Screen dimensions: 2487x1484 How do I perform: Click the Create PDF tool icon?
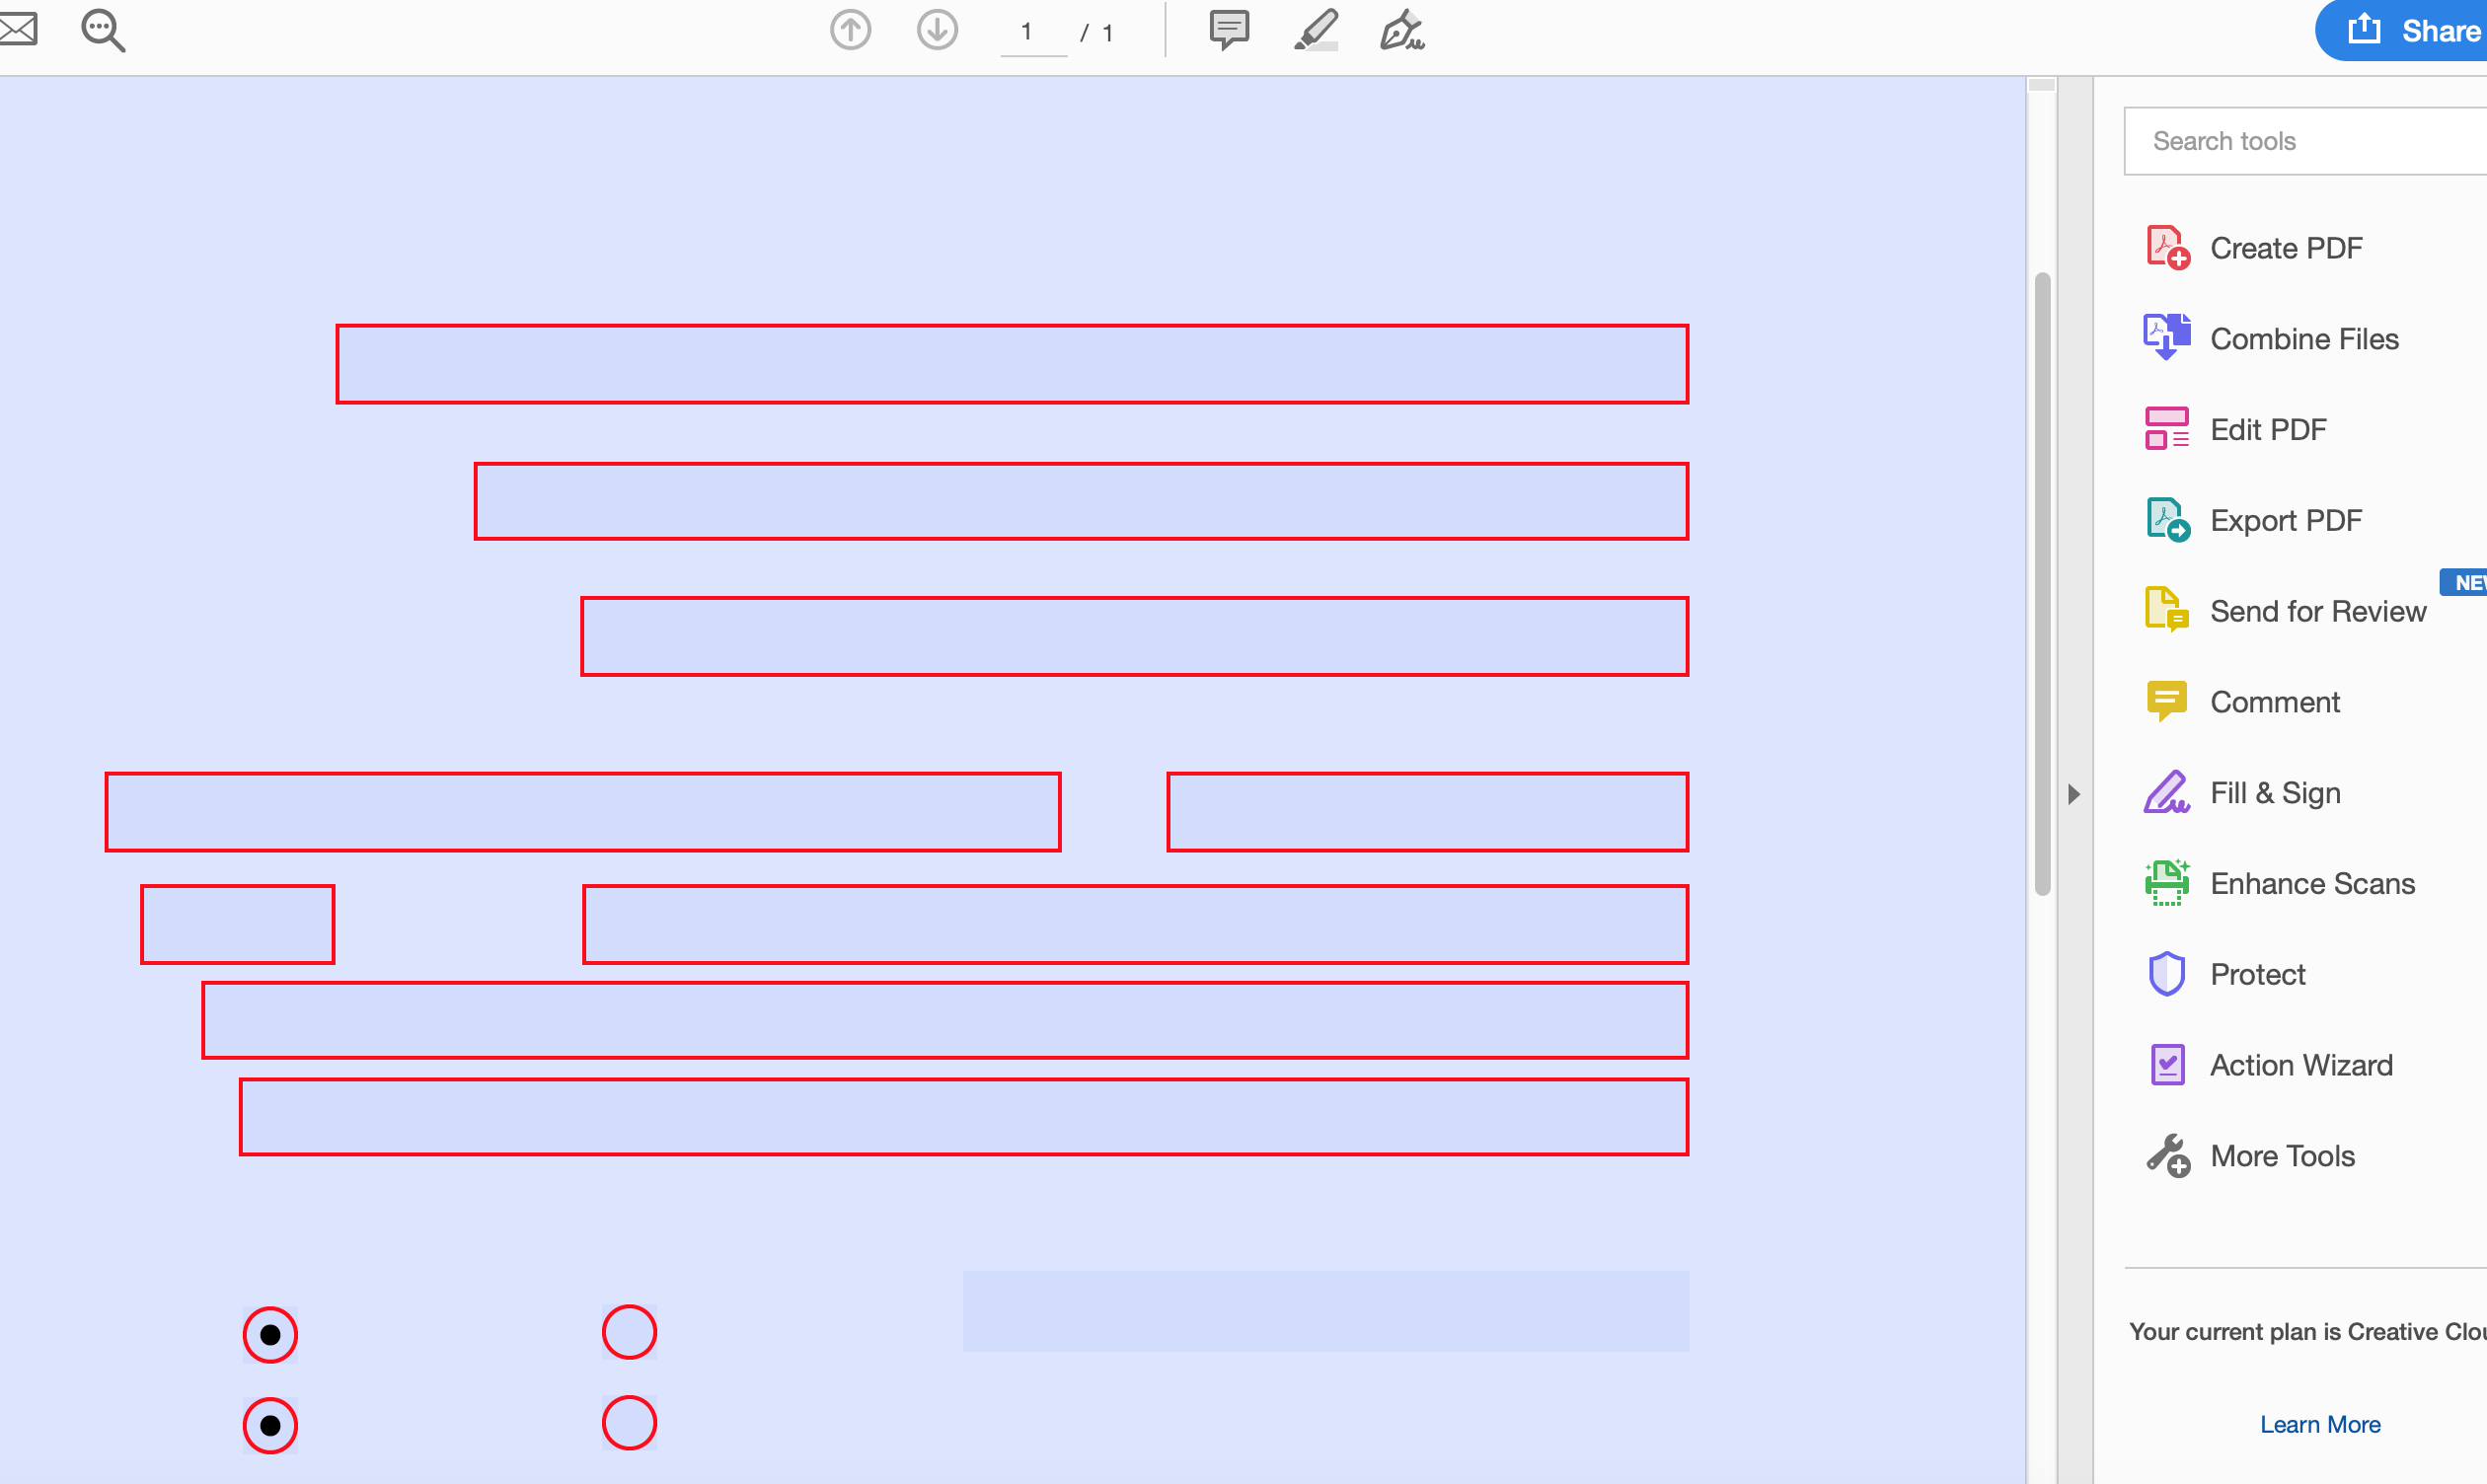(2167, 246)
